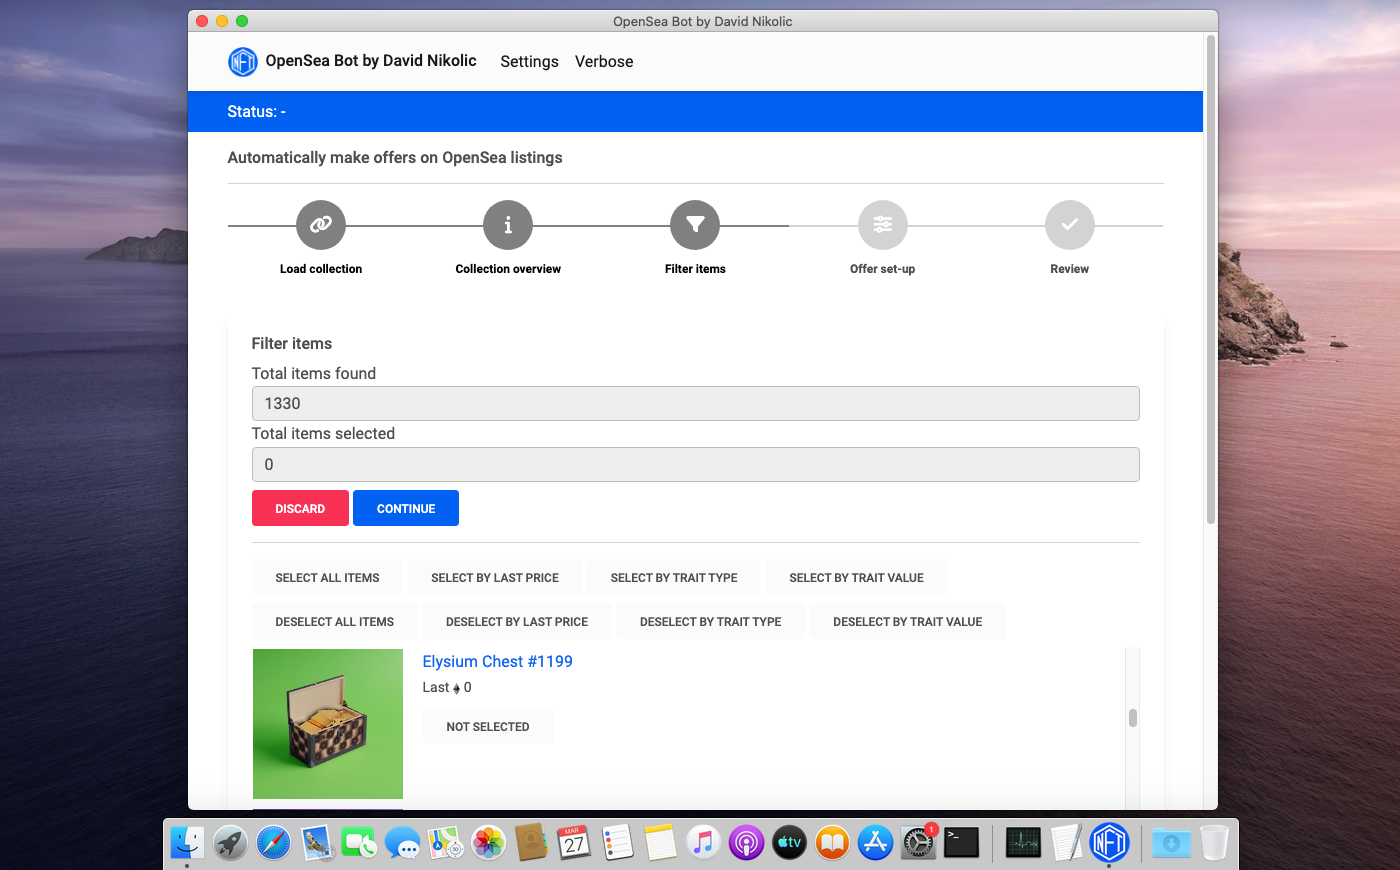
Task: Open Music from the Dock
Action: coord(703,843)
